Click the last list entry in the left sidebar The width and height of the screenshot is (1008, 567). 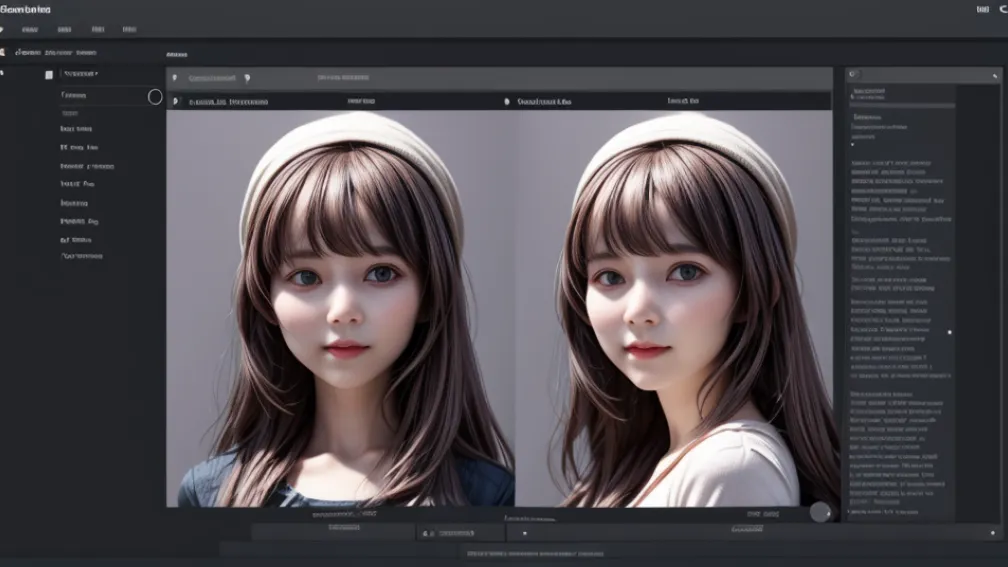(82, 256)
